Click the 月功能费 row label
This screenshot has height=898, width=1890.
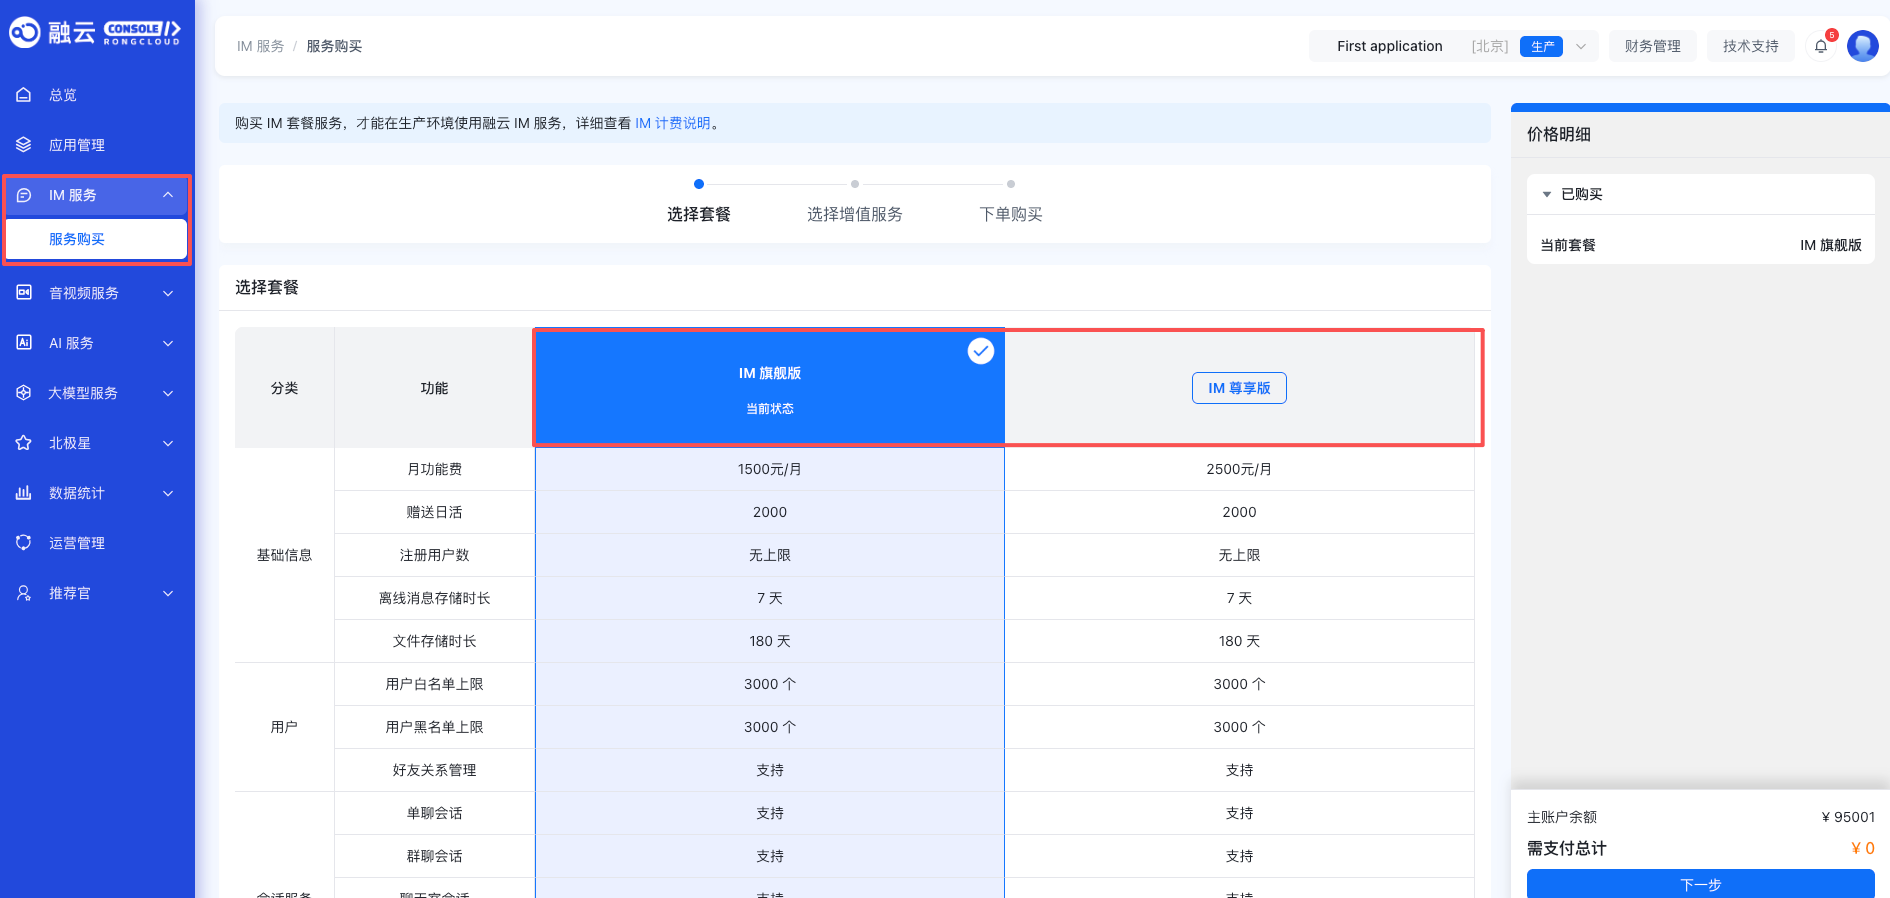point(435,469)
